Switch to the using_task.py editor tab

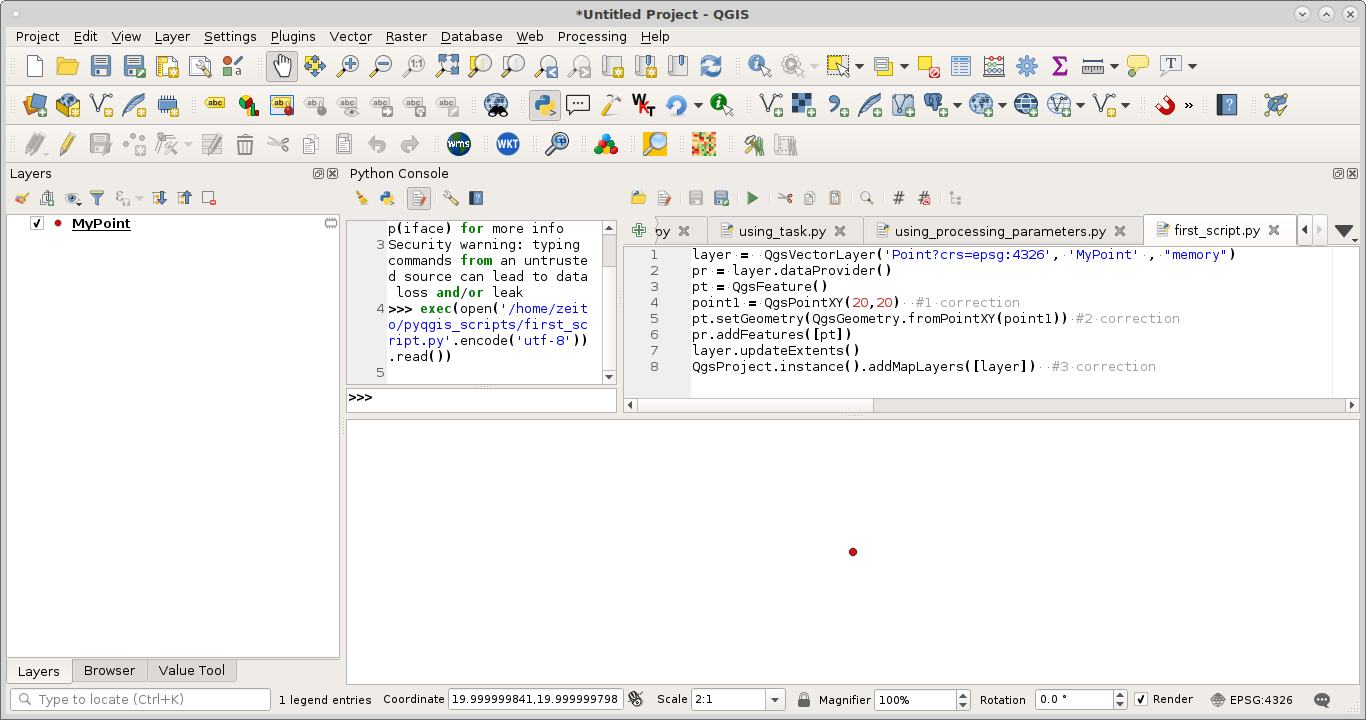(x=783, y=231)
